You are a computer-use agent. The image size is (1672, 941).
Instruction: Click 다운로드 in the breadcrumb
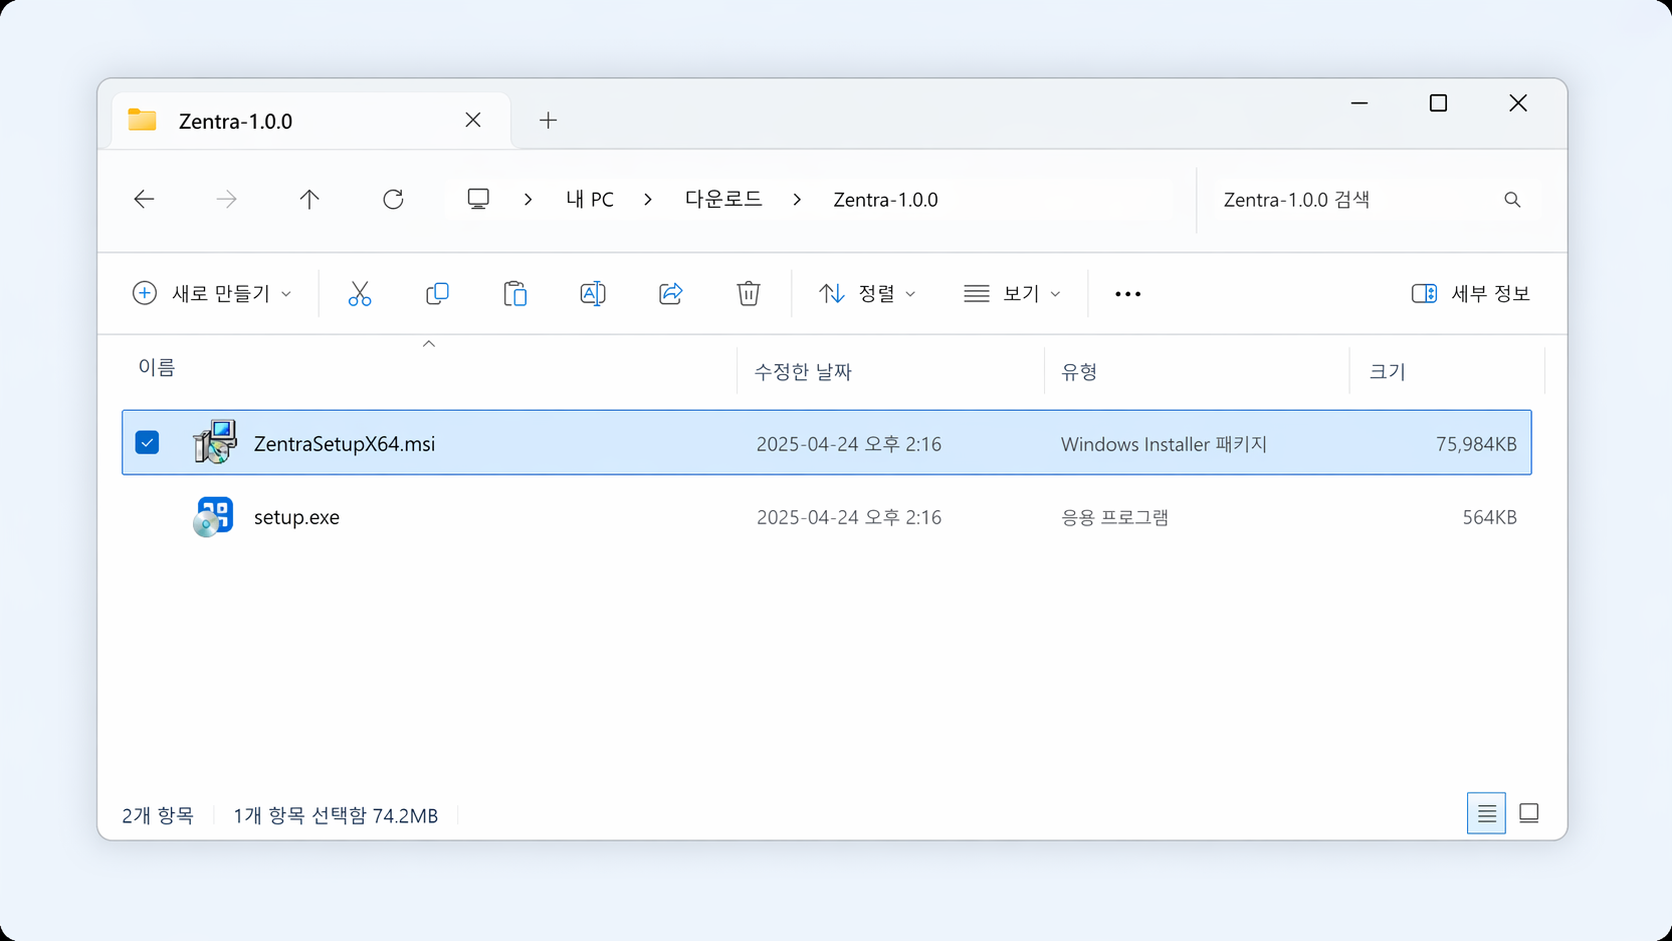[x=723, y=199]
